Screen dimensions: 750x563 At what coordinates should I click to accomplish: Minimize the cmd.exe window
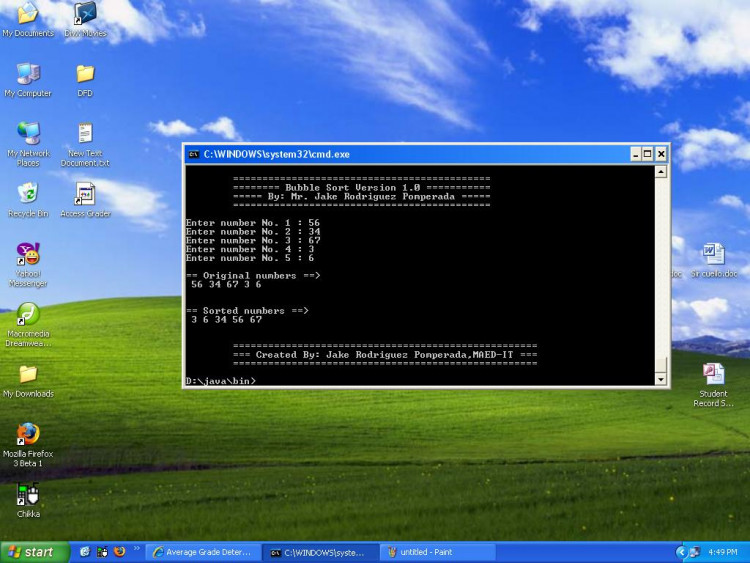click(636, 154)
